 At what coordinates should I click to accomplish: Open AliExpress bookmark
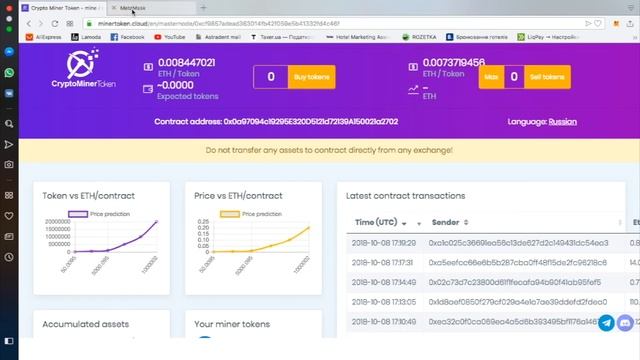(44, 37)
